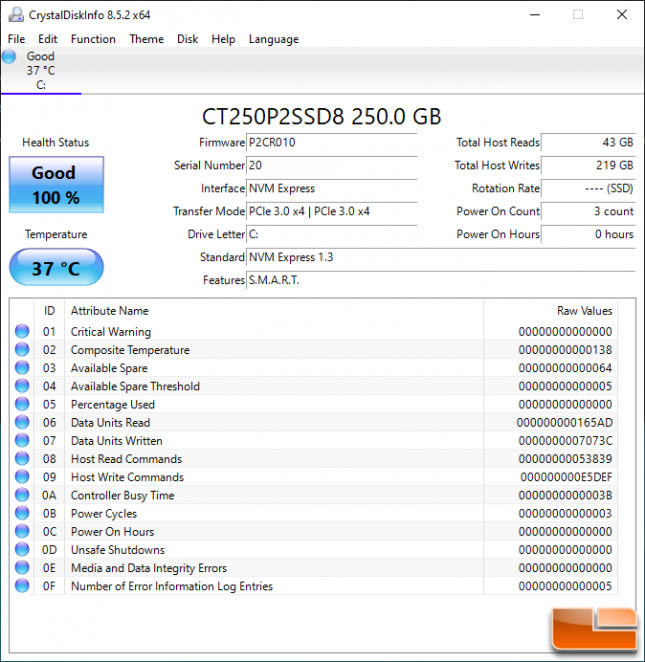The height and width of the screenshot is (662, 645).
Task: Select the Unsafe Shutdowns attribute name
Action: [118, 550]
